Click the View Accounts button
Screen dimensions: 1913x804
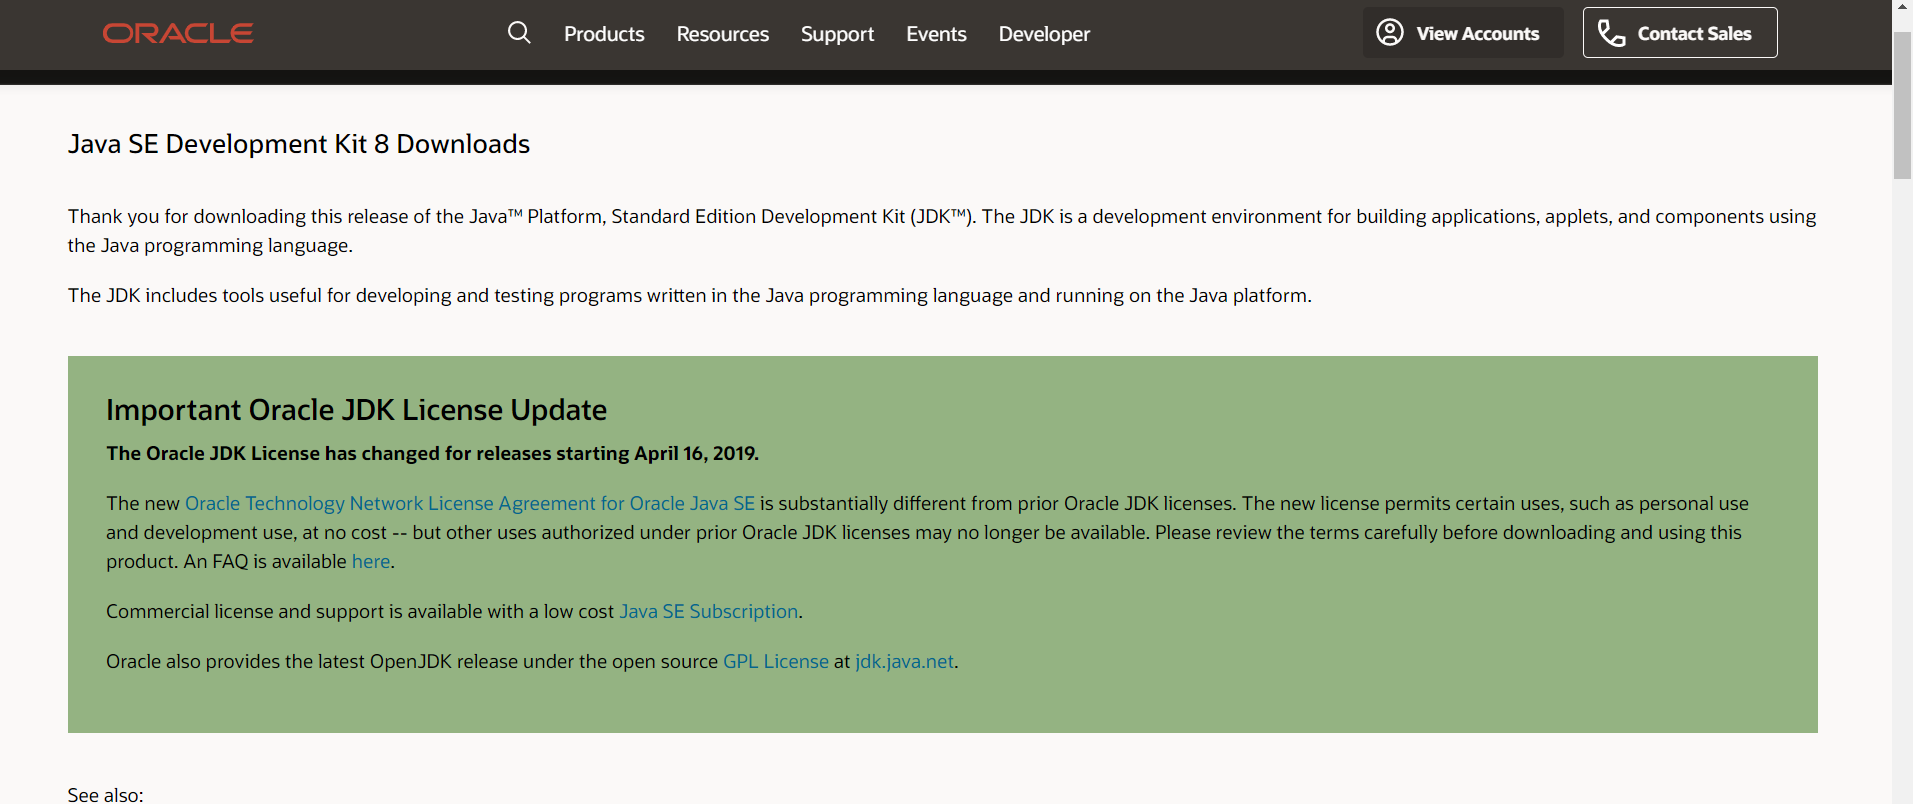click(1463, 33)
